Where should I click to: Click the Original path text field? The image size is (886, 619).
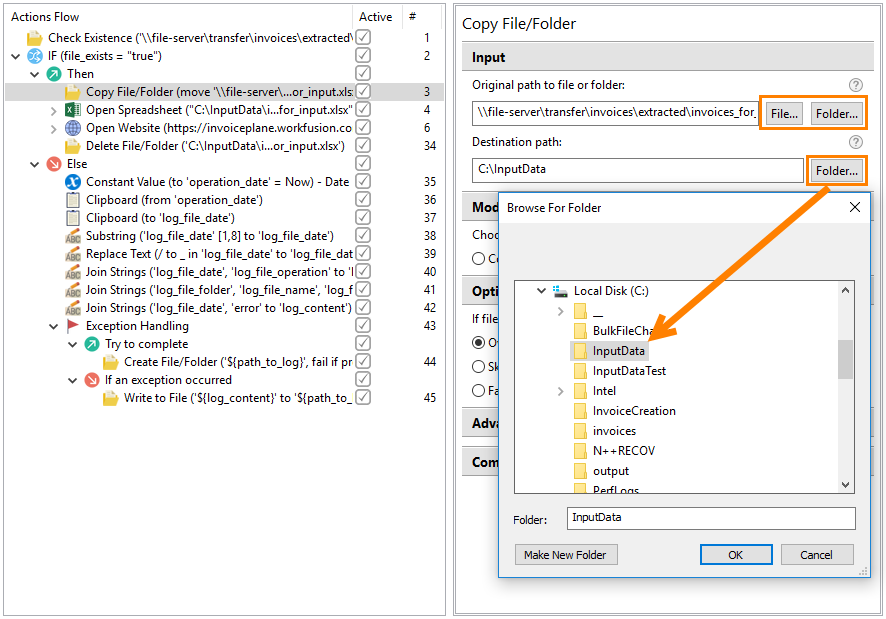pos(615,113)
